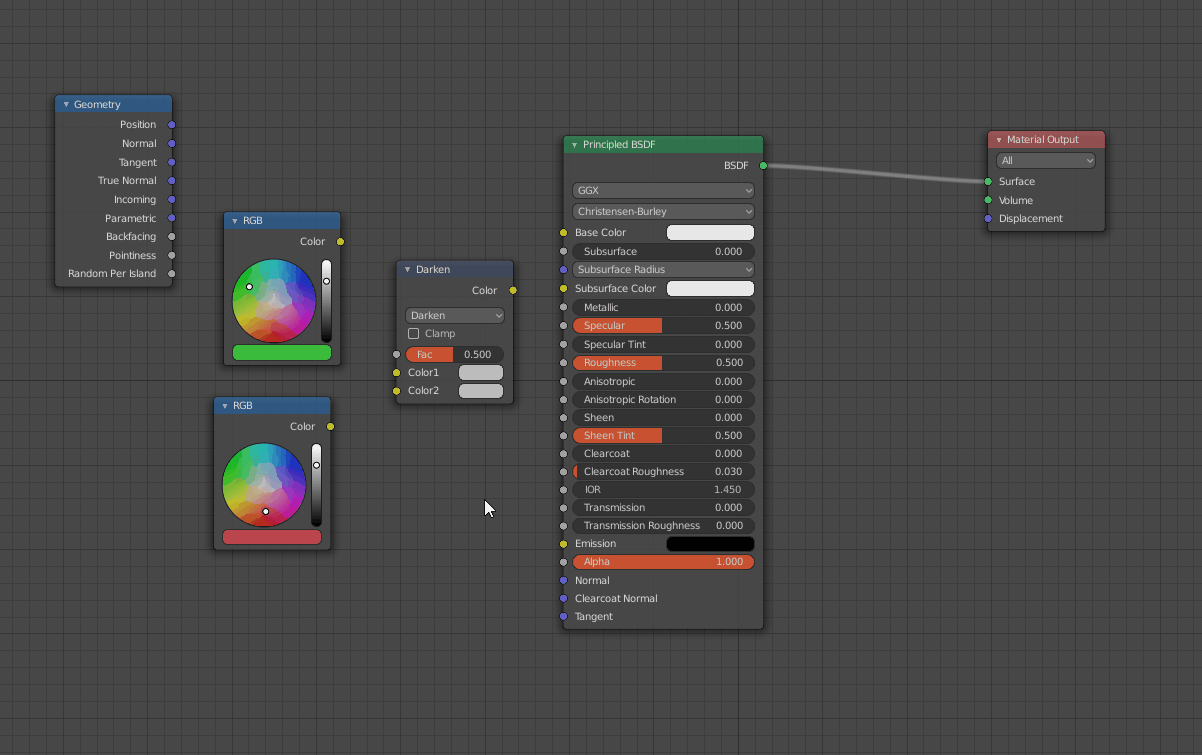The height and width of the screenshot is (755, 1202).
Task: Click the Color1 input socket on Darken
Action: click(x=396, y=372)
